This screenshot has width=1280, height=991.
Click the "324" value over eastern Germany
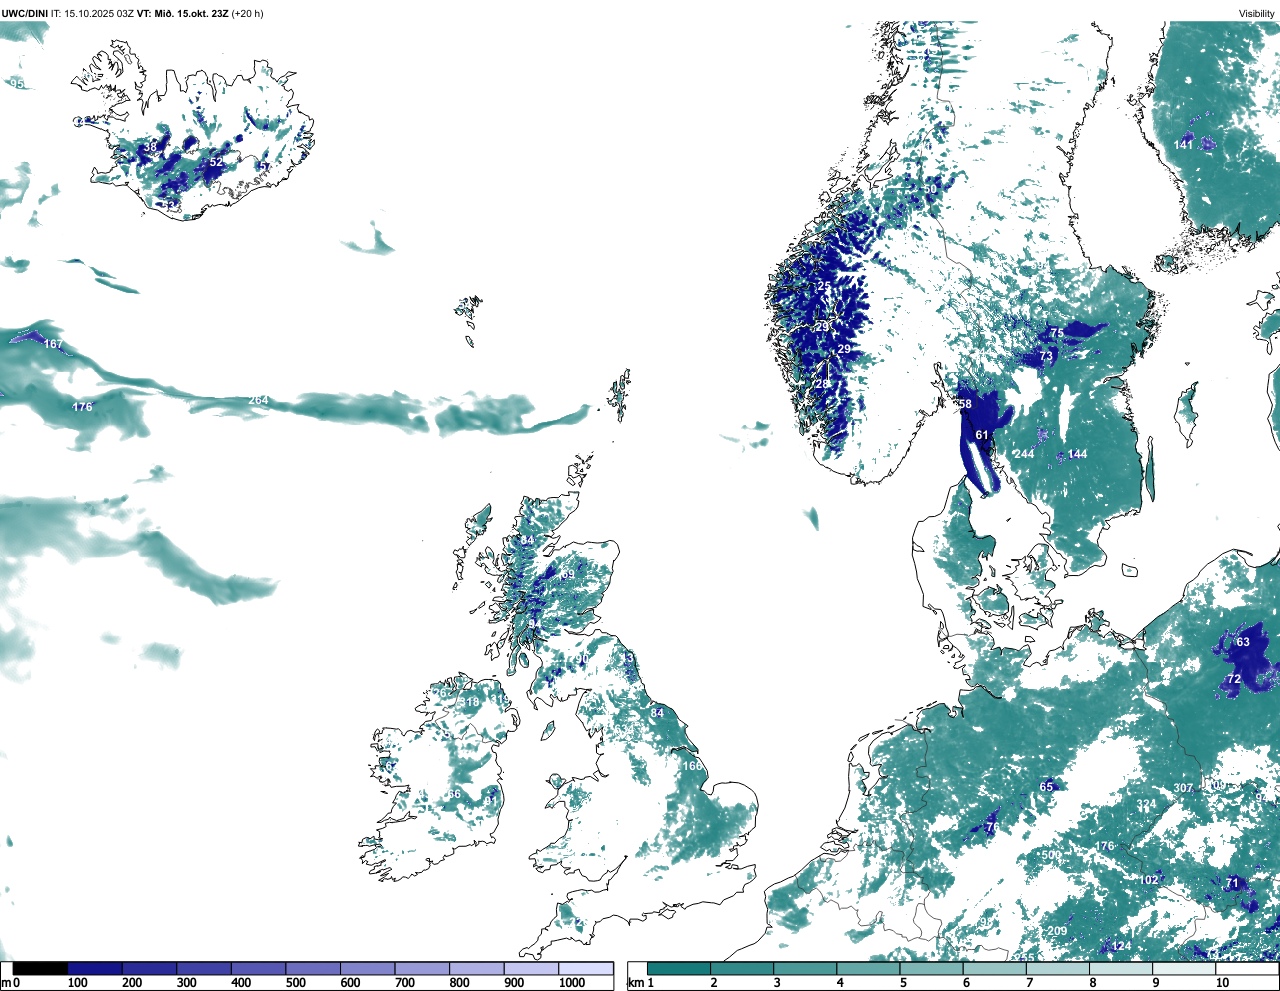click(x=1146, y=804)
